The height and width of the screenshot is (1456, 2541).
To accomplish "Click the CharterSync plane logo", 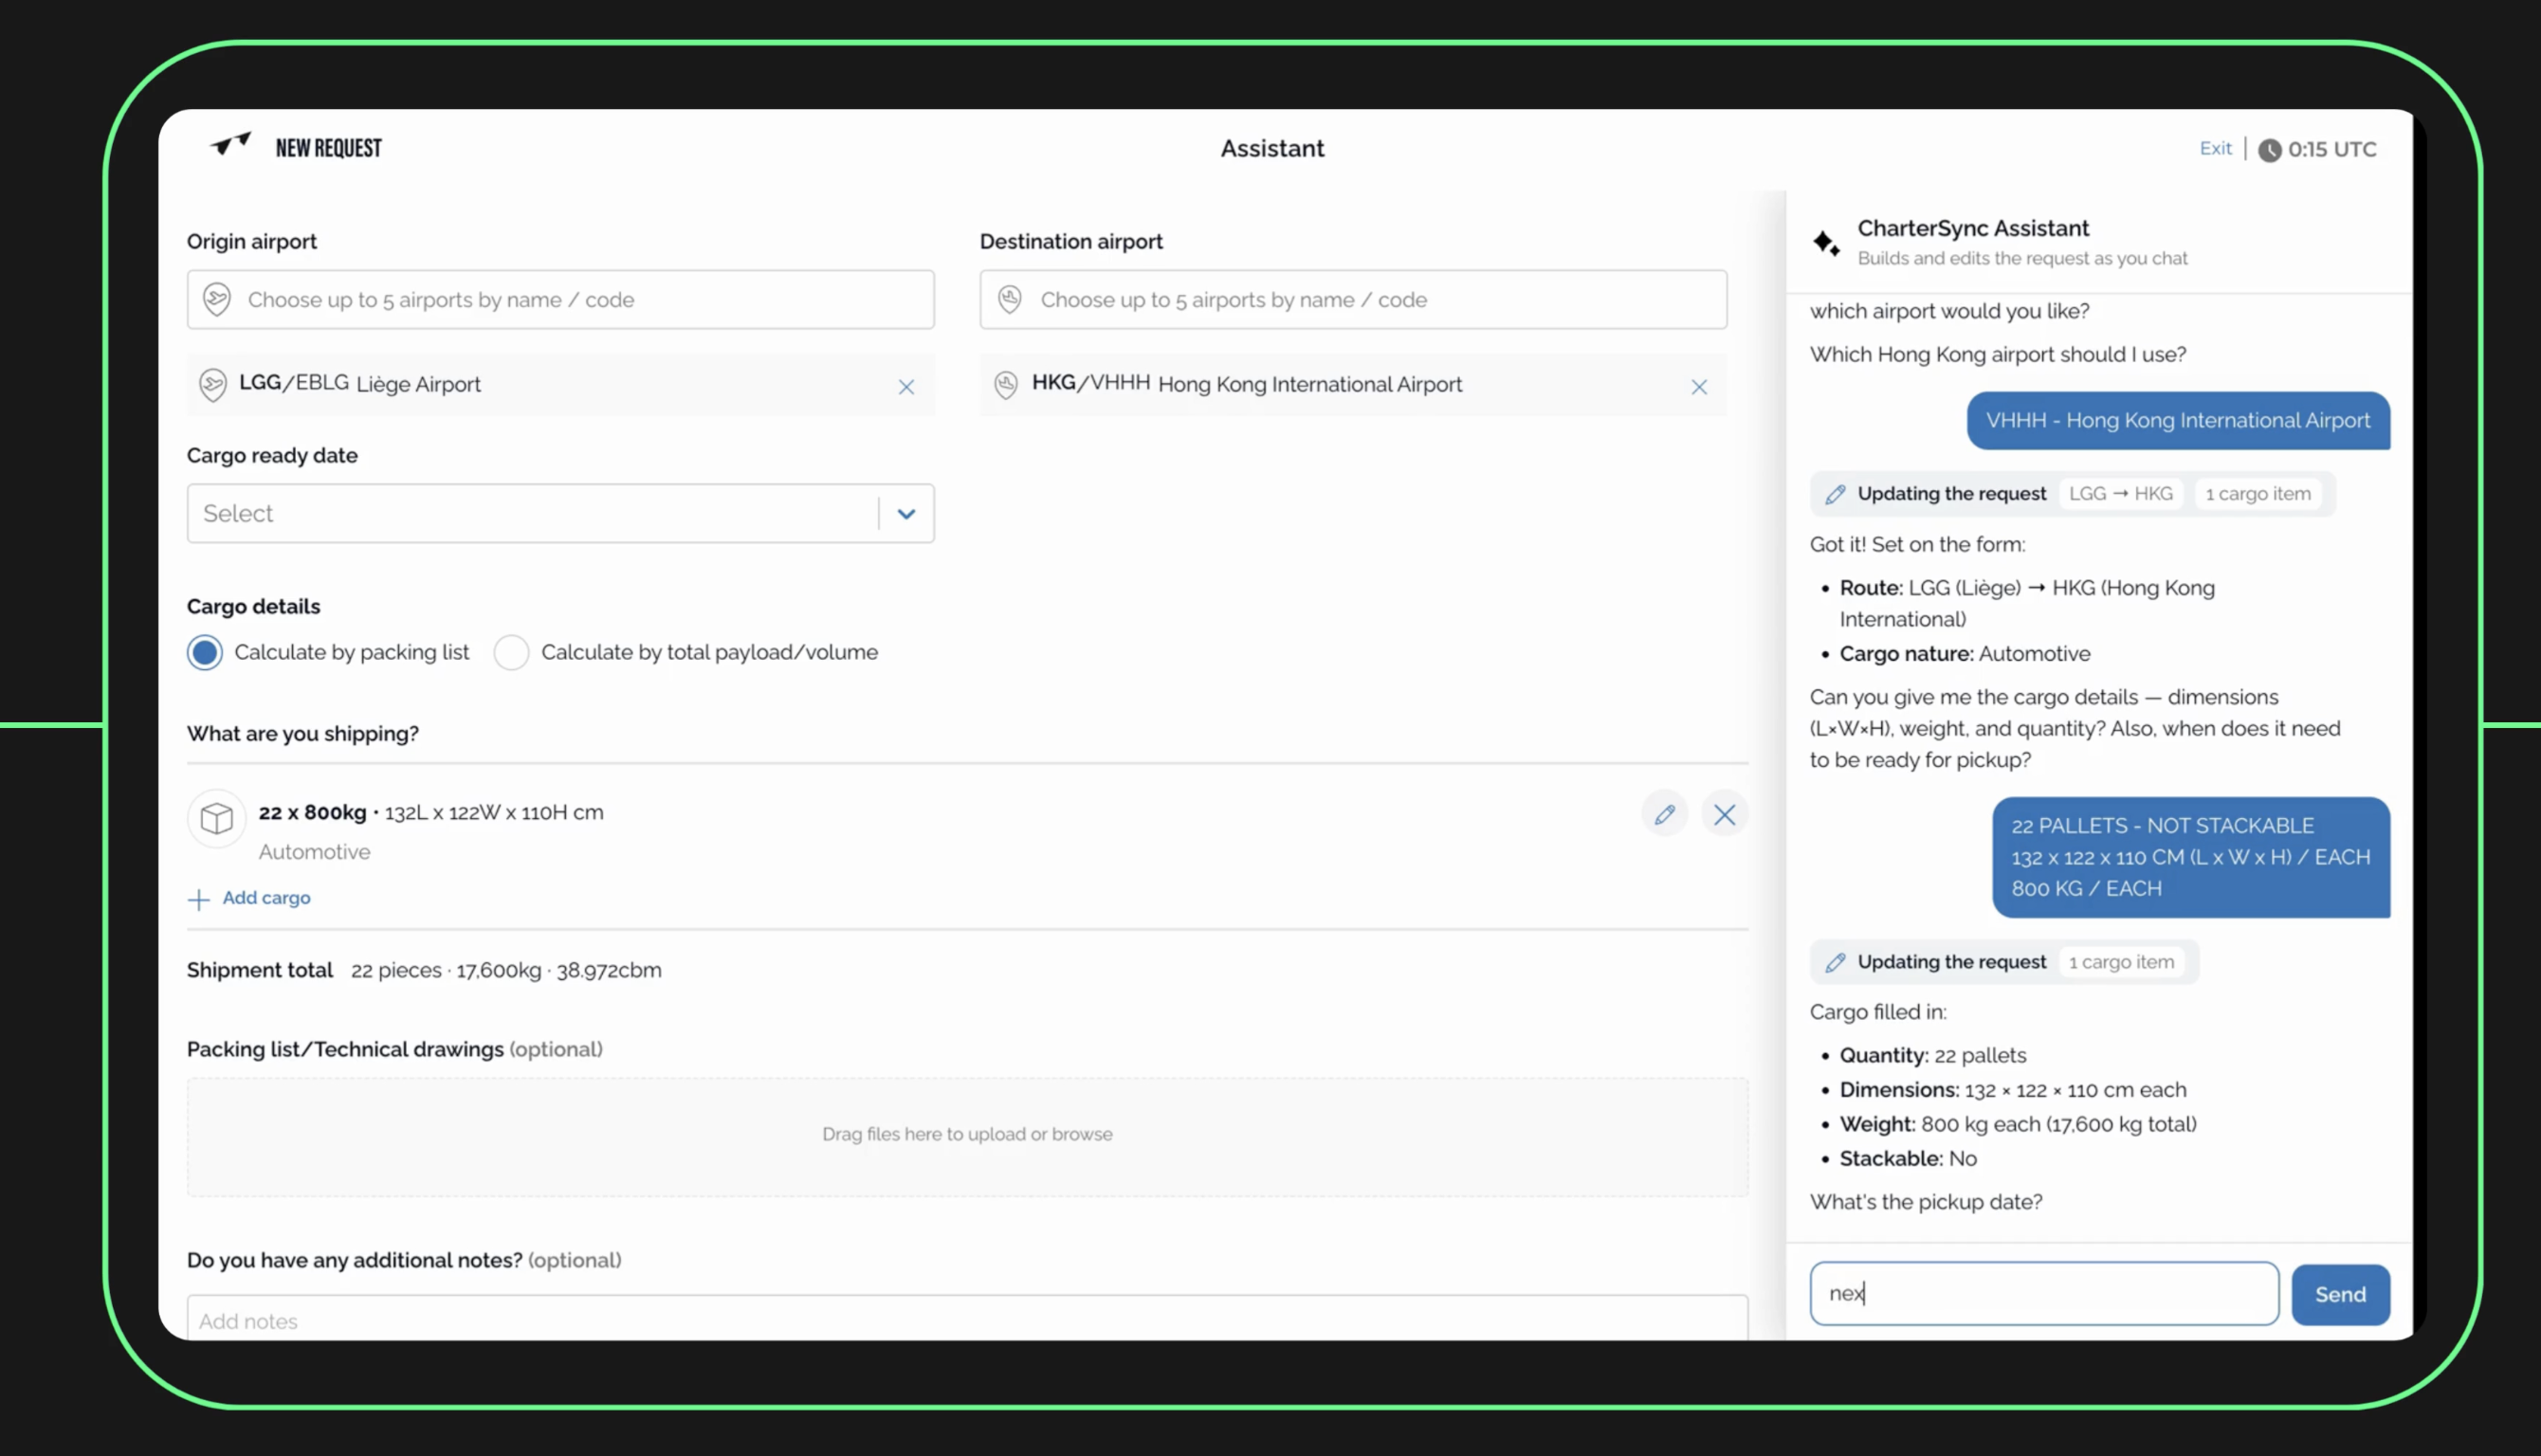I will coord(230,145).
